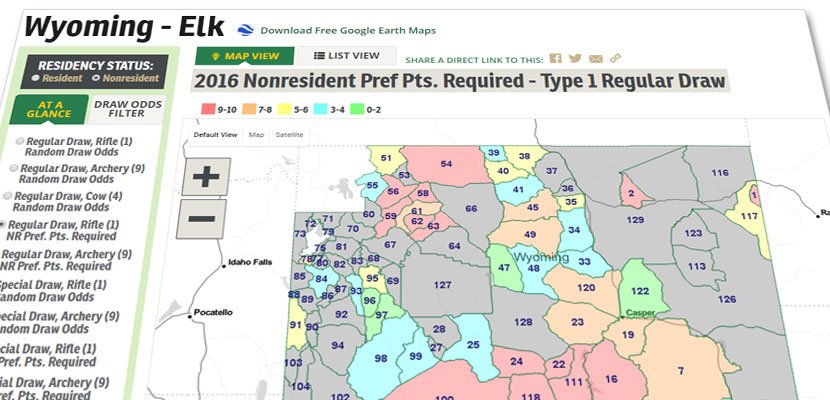
Task: Switch map to Default View
Action: pyautogui.click(x=215, y=134)
